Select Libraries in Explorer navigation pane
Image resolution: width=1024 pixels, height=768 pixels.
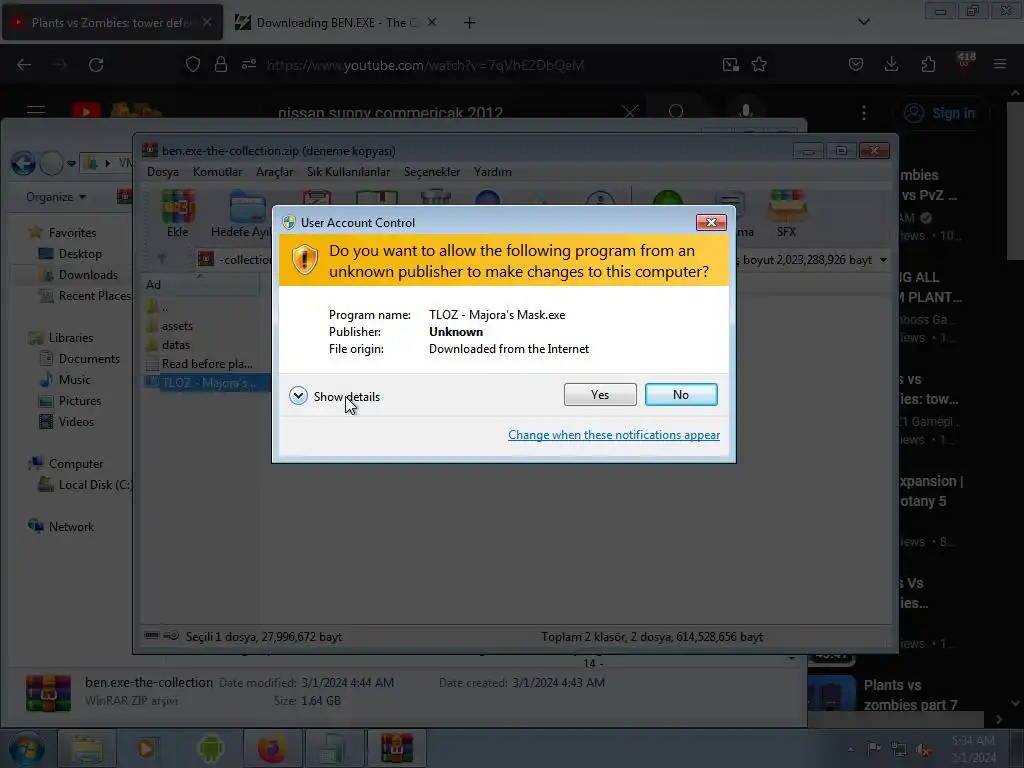coord(61,338)
